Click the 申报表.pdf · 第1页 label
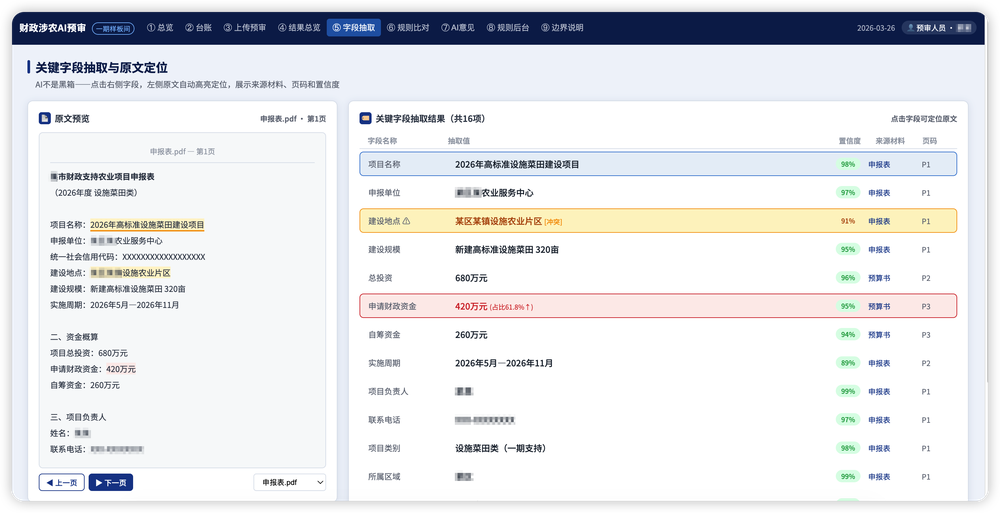 click(293, 119)
